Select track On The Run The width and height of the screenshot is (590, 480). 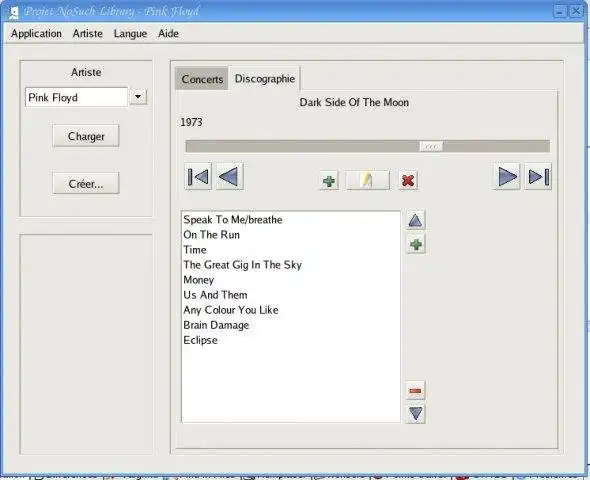pyautogui.click(x=291, y=235)
